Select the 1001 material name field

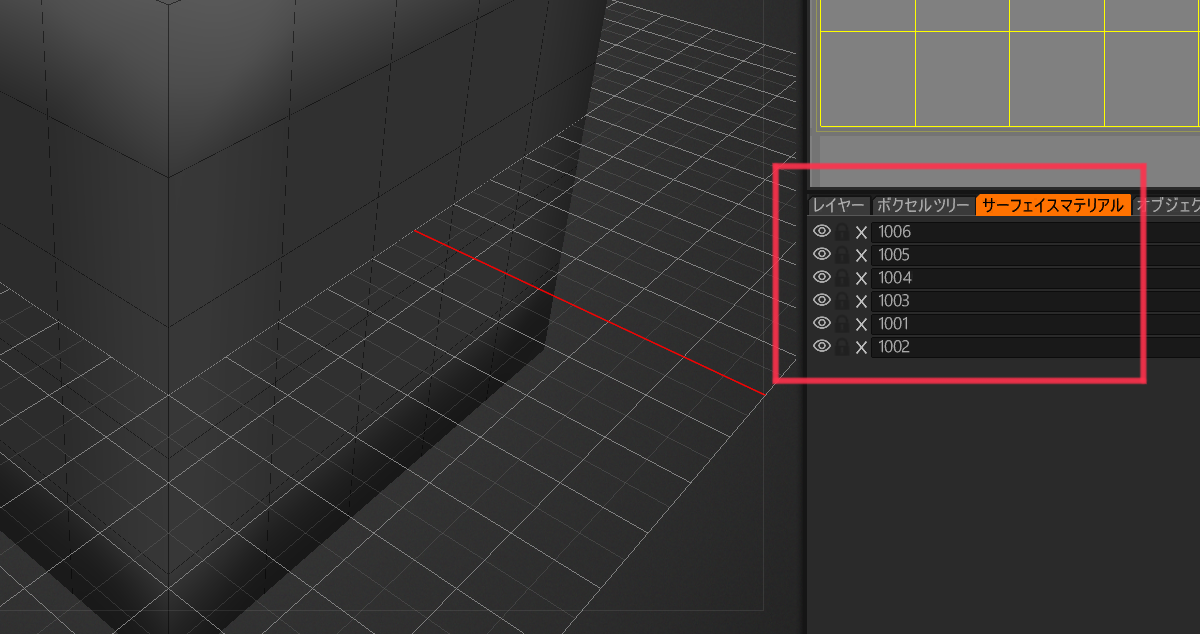click(x=1035, y=324)
